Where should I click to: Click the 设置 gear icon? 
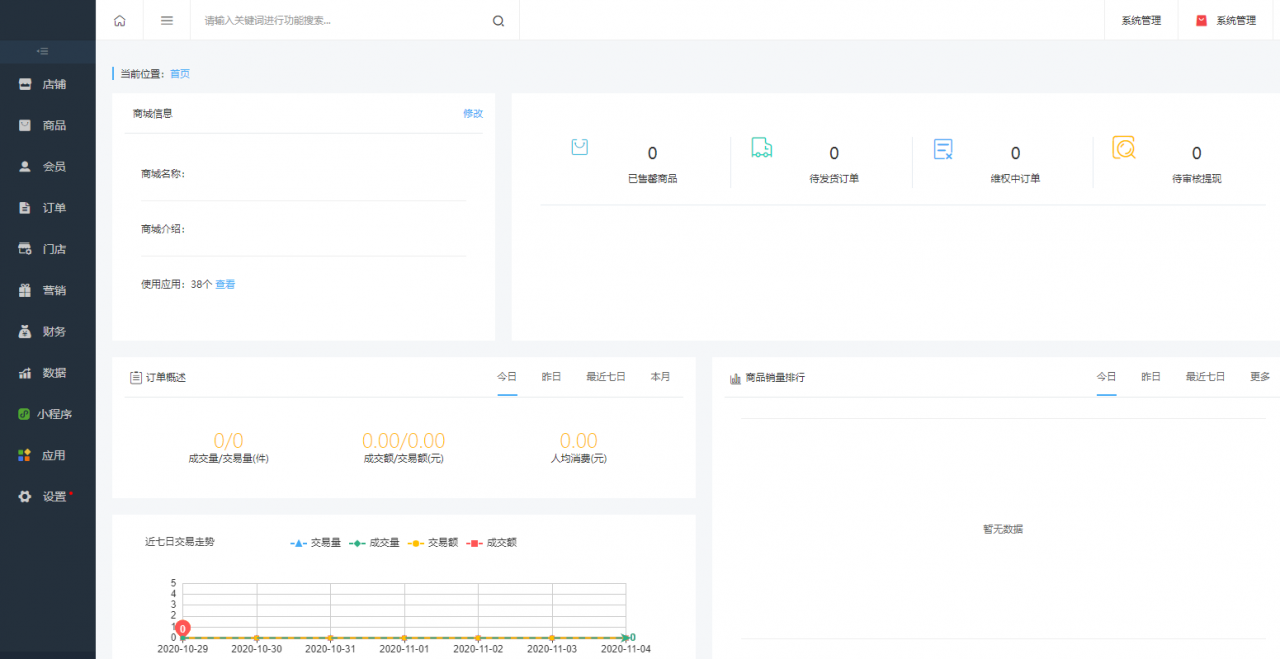point(25,496)
